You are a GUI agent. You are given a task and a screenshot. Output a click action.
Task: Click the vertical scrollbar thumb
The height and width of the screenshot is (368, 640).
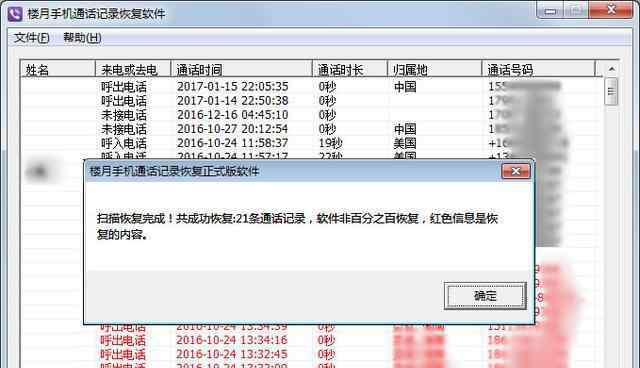coord(611,91)
